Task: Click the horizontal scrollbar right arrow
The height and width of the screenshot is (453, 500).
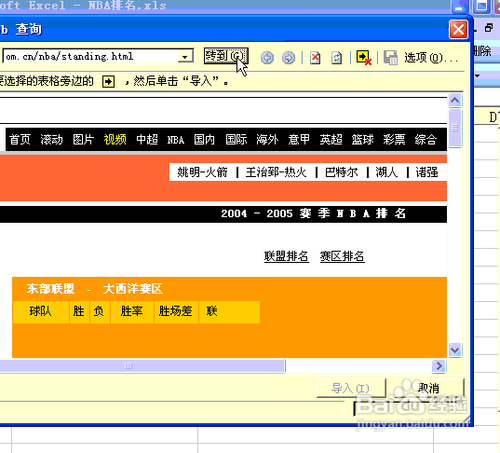Action: click(x=439, y=366)
